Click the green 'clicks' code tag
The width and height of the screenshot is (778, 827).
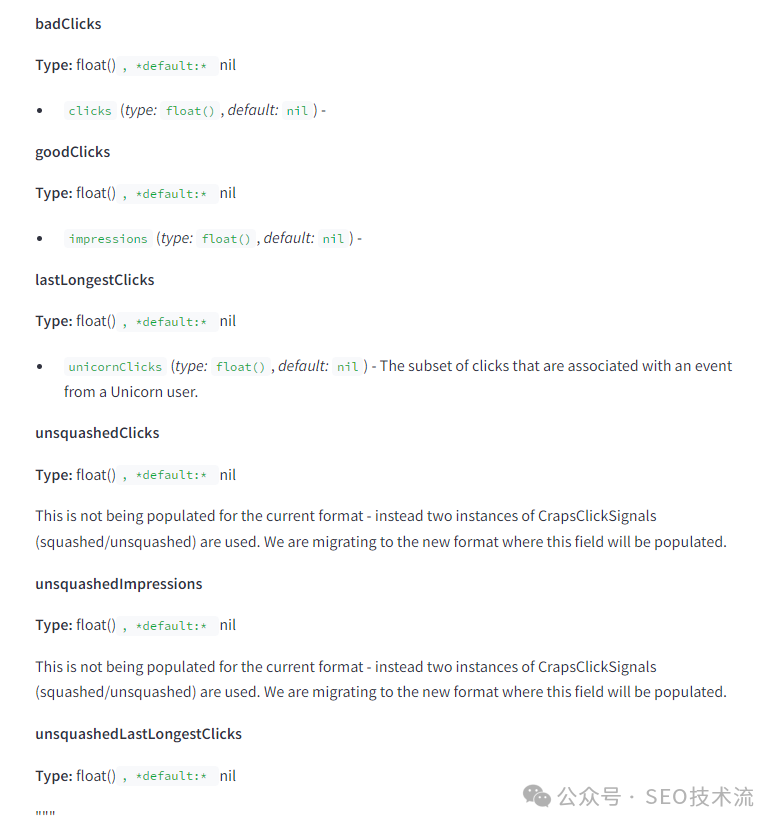90,111
